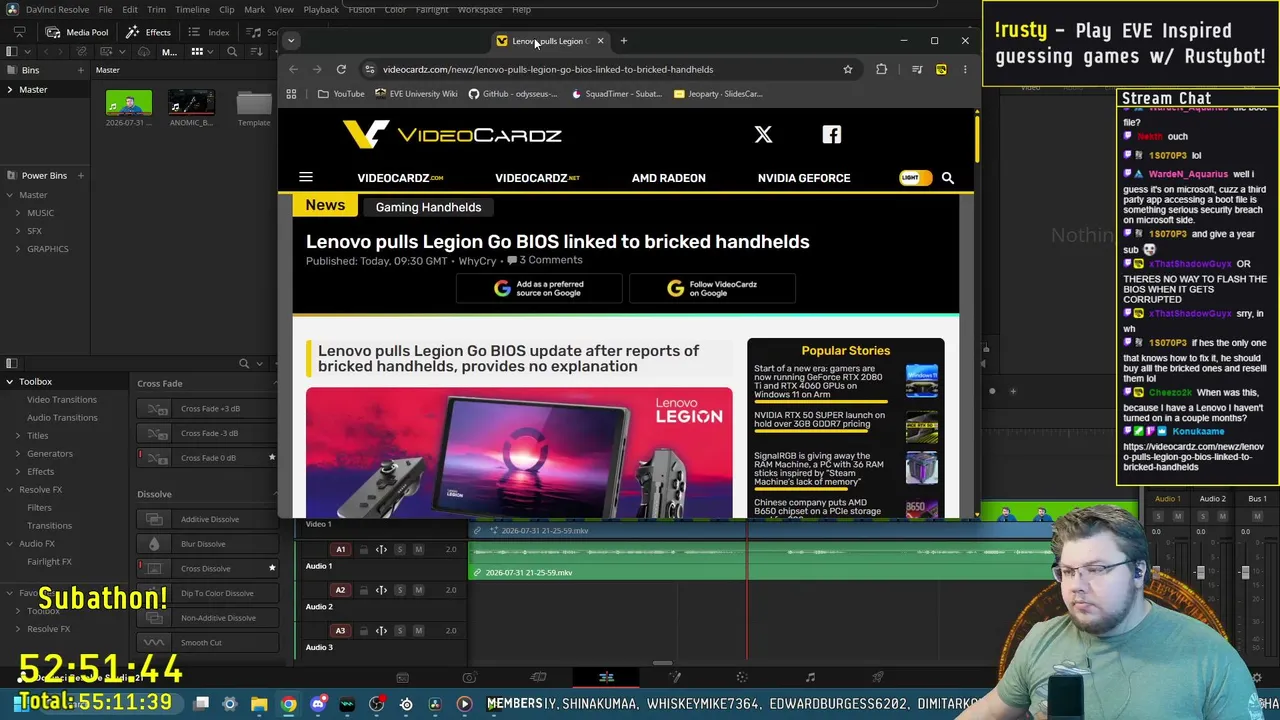Open AMD RADEON navigation link
Viewport: 1280px width, 720px height.
click(x=668, y=178)
